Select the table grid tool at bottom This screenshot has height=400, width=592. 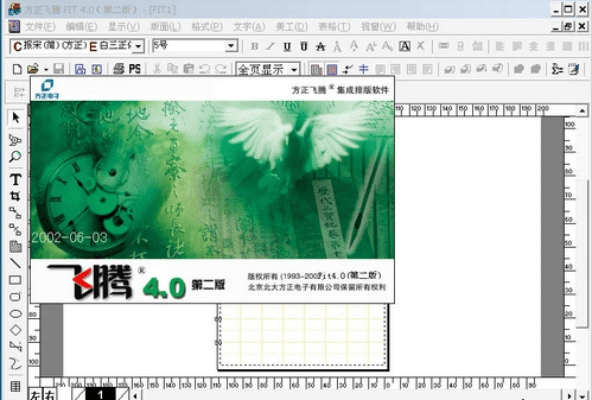point(15,386)
